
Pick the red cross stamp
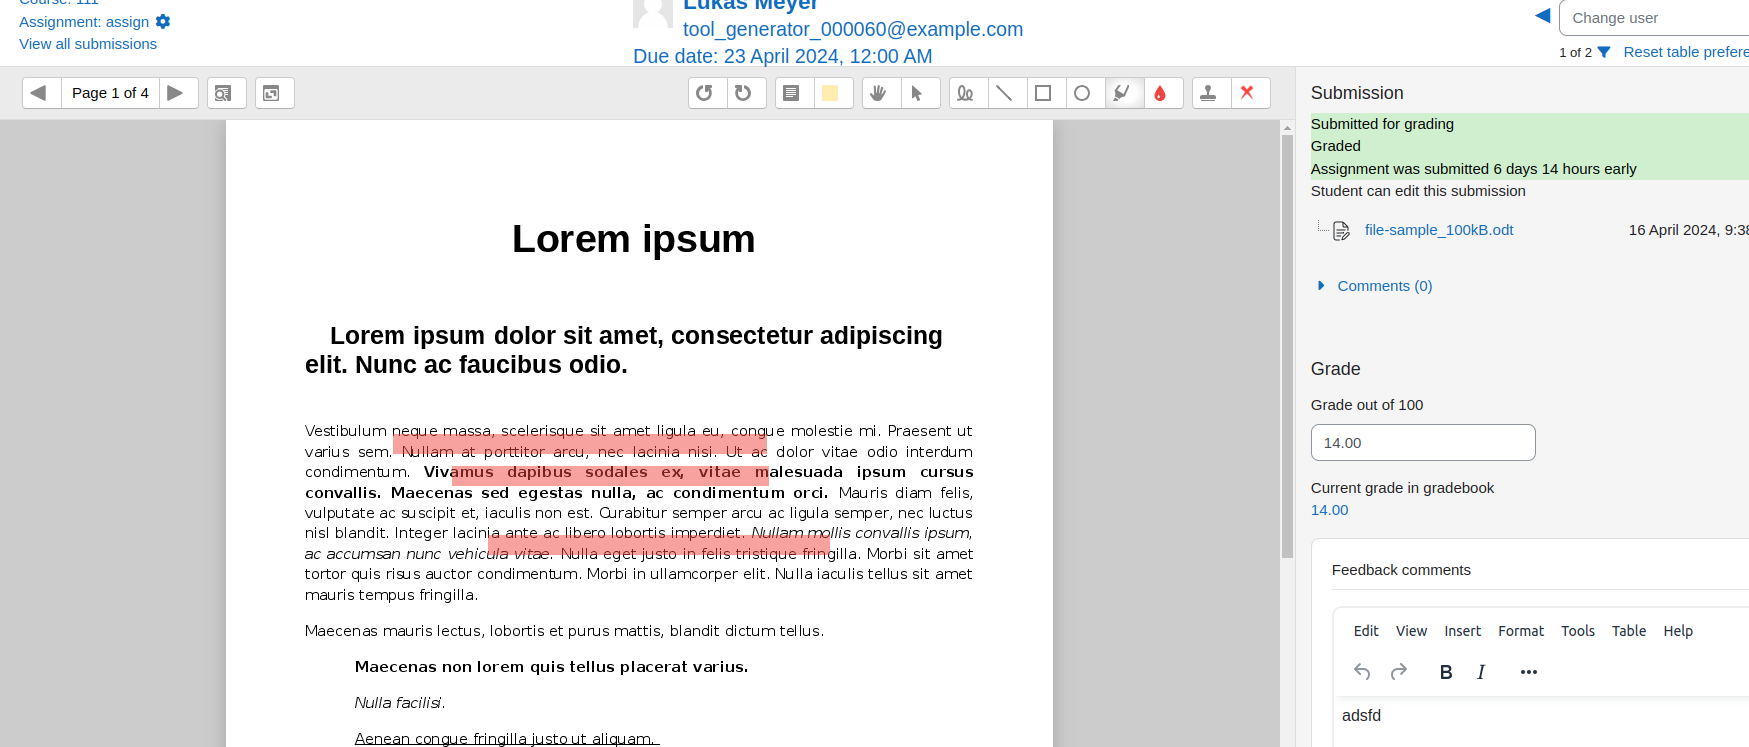coord(1249,93)
